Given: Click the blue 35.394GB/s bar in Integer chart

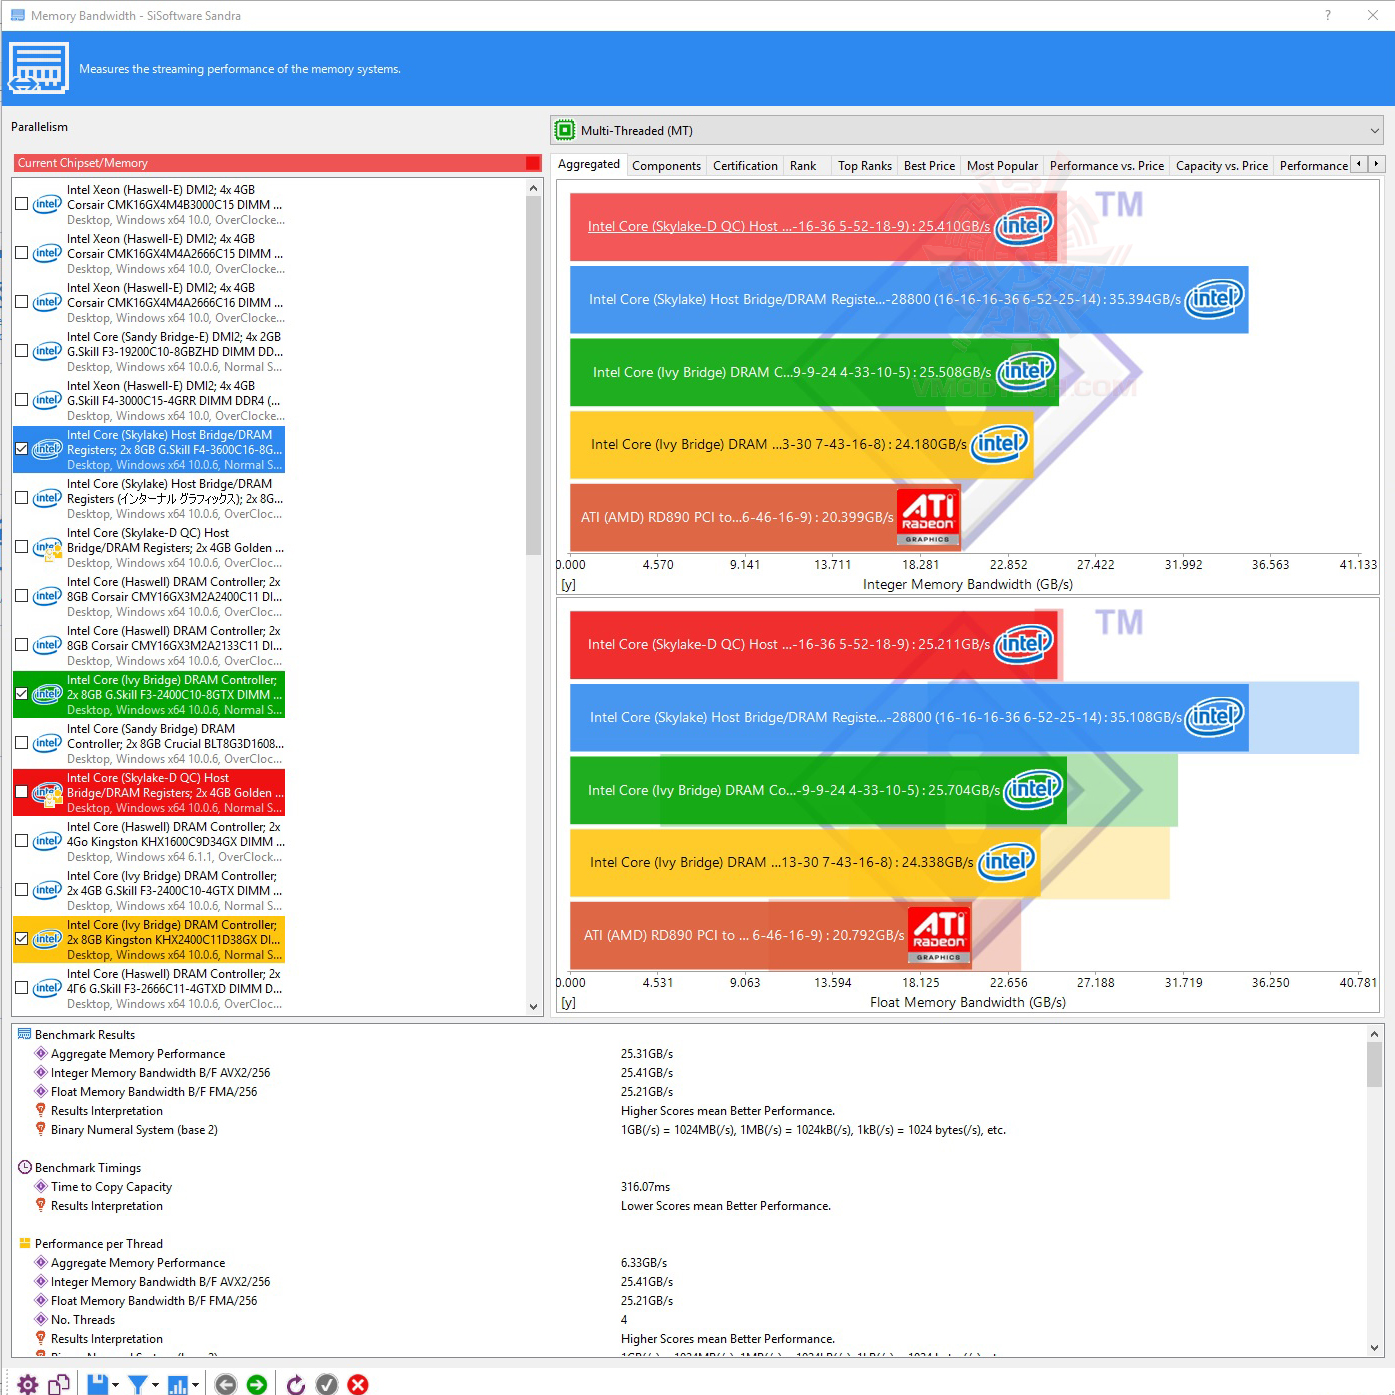Looking at the screenshot, I should pos(909,299).
